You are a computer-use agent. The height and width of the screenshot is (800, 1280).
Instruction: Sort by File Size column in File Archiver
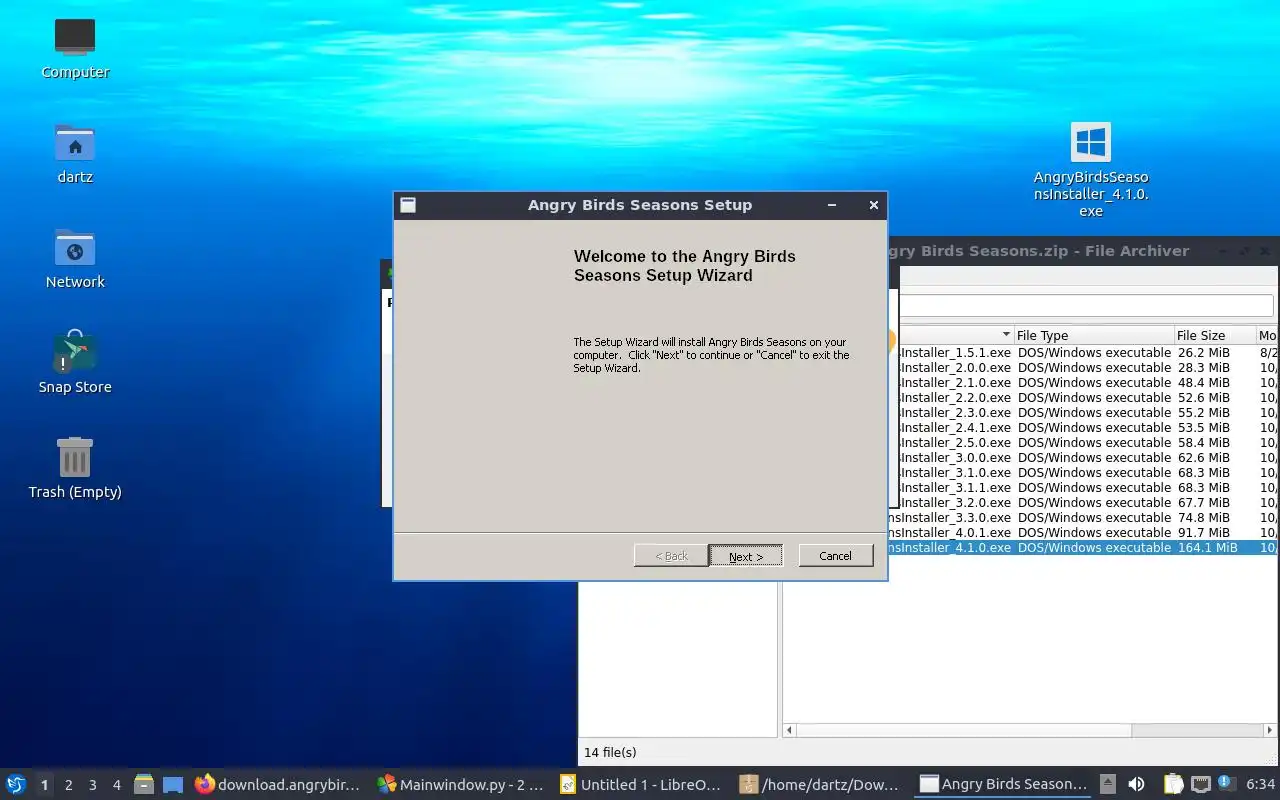tap(1215, 335)
